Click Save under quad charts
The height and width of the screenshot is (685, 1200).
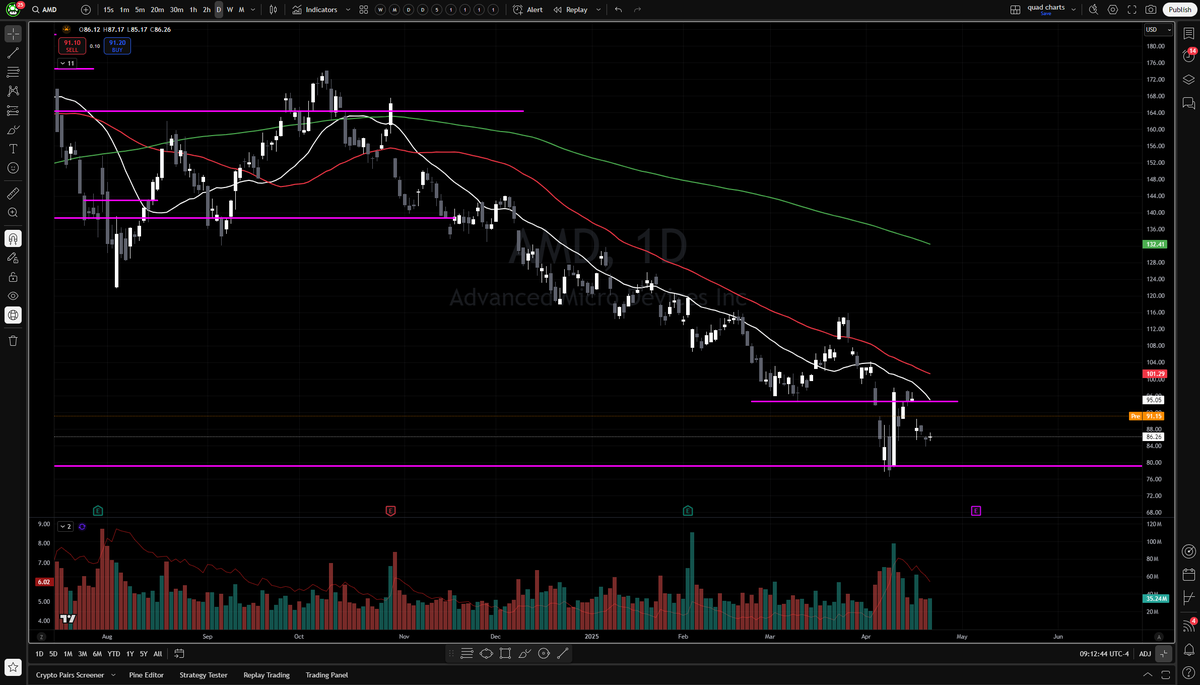[1046, 13]
